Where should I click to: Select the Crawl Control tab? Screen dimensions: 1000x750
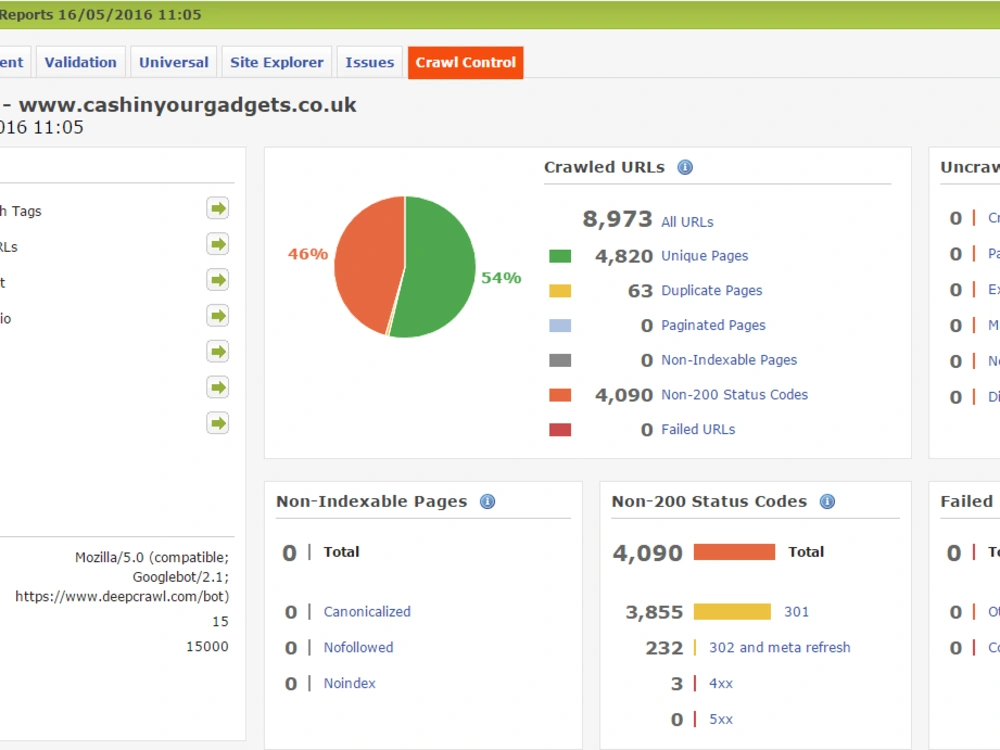tap(466, 62)
